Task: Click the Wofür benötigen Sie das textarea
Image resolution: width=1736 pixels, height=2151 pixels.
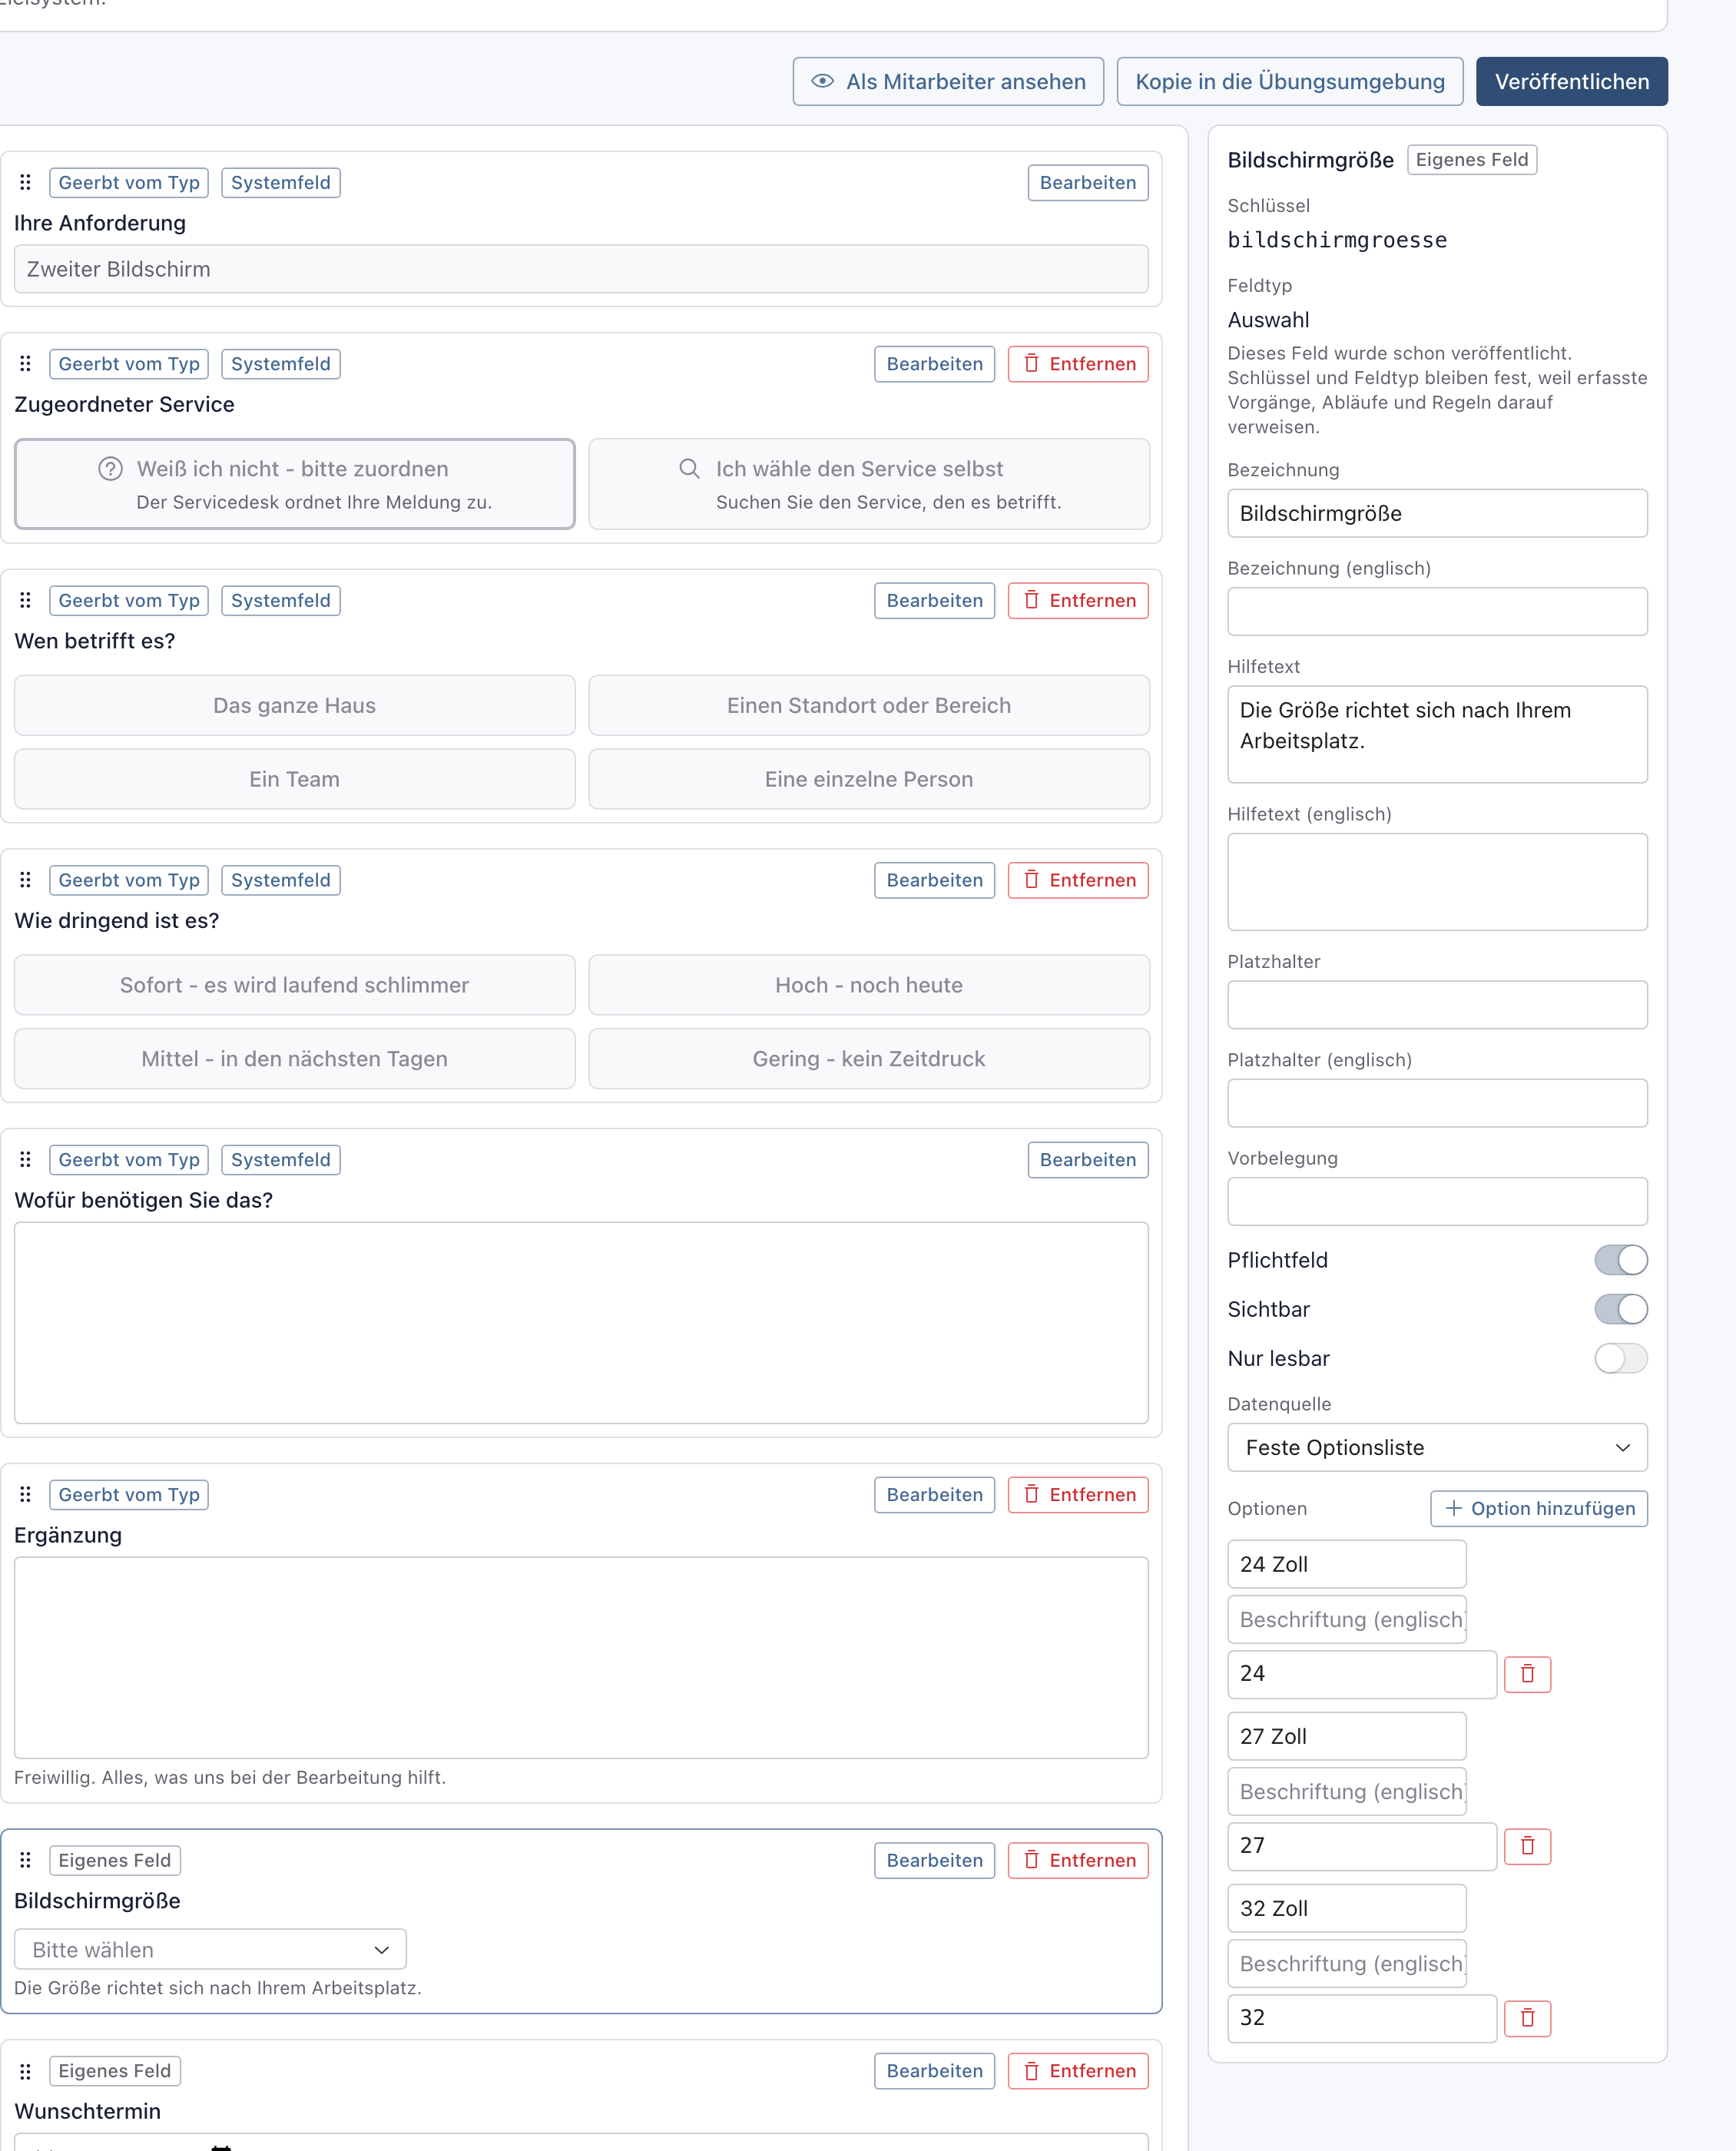Action: 581,1323
